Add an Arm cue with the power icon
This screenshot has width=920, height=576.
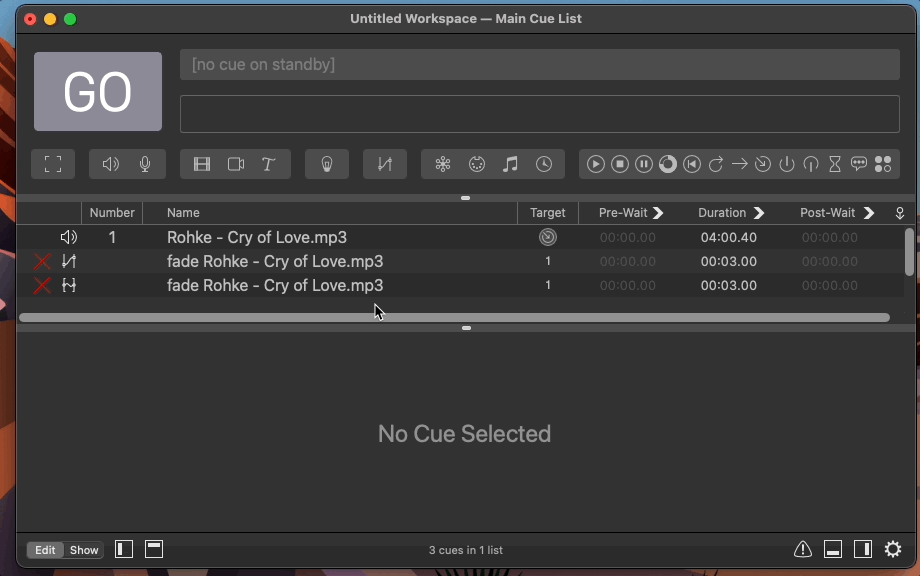pyautogui.click(x=787, y=164)
